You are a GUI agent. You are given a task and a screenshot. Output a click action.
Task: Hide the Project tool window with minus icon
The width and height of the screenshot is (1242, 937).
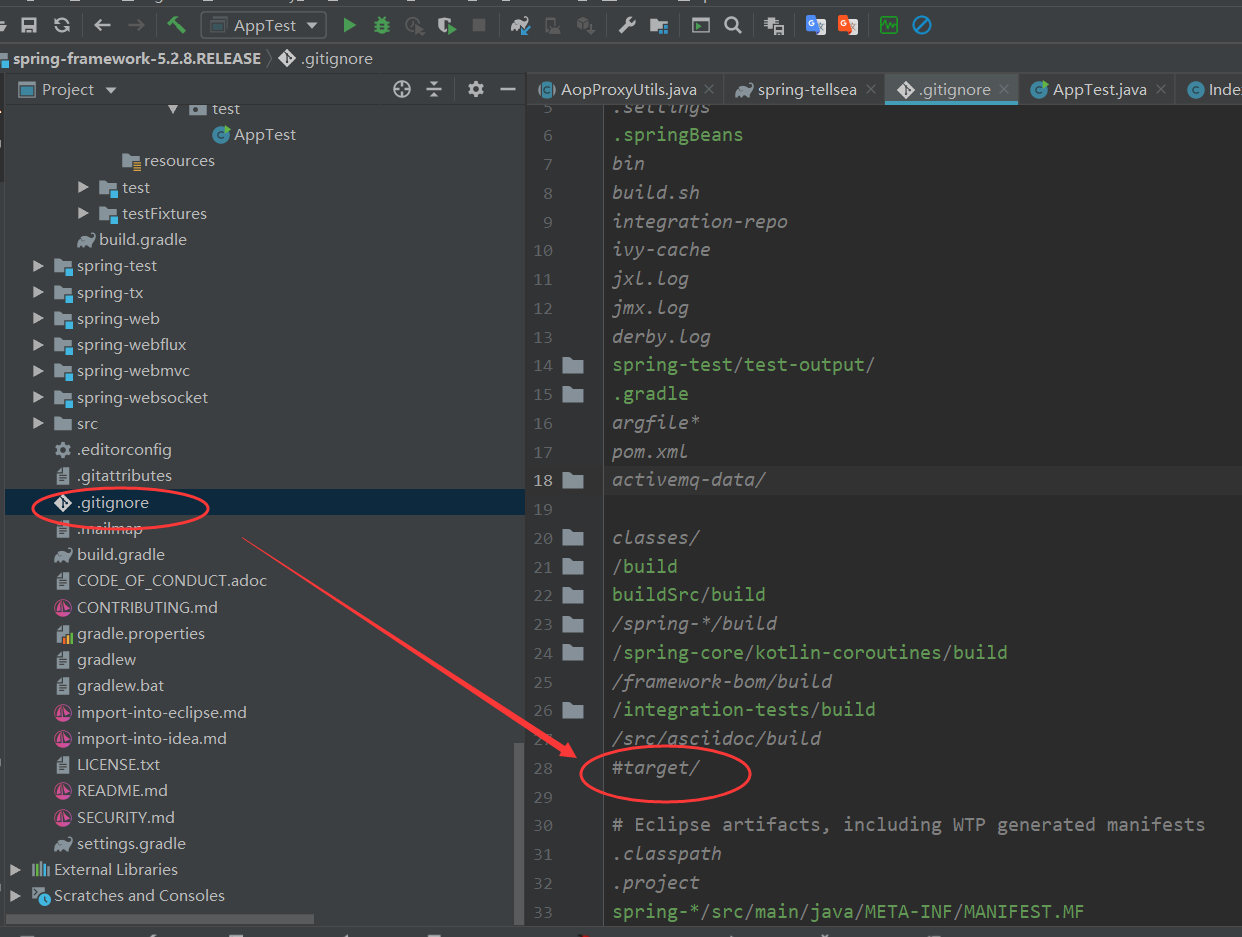(508, 89)
